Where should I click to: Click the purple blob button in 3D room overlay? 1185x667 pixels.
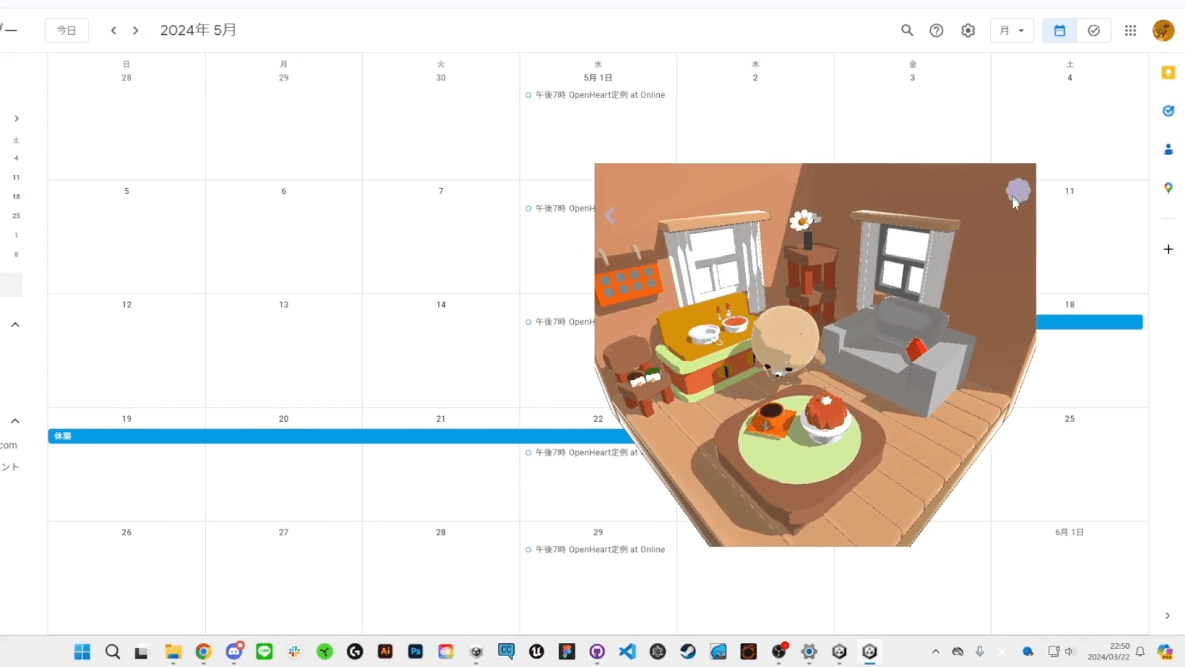(1018, 190)
